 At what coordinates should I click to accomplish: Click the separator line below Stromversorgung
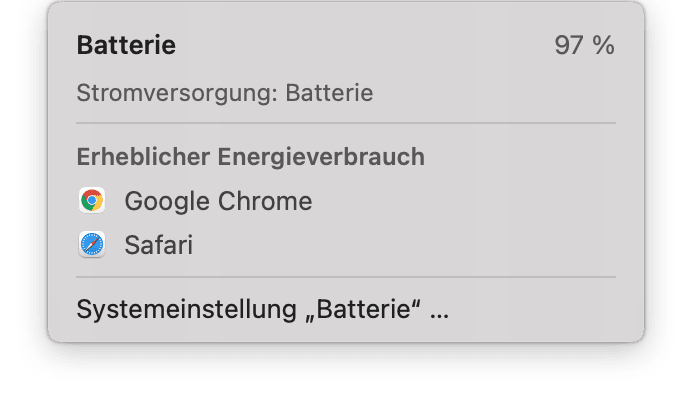tap(346, 123)
